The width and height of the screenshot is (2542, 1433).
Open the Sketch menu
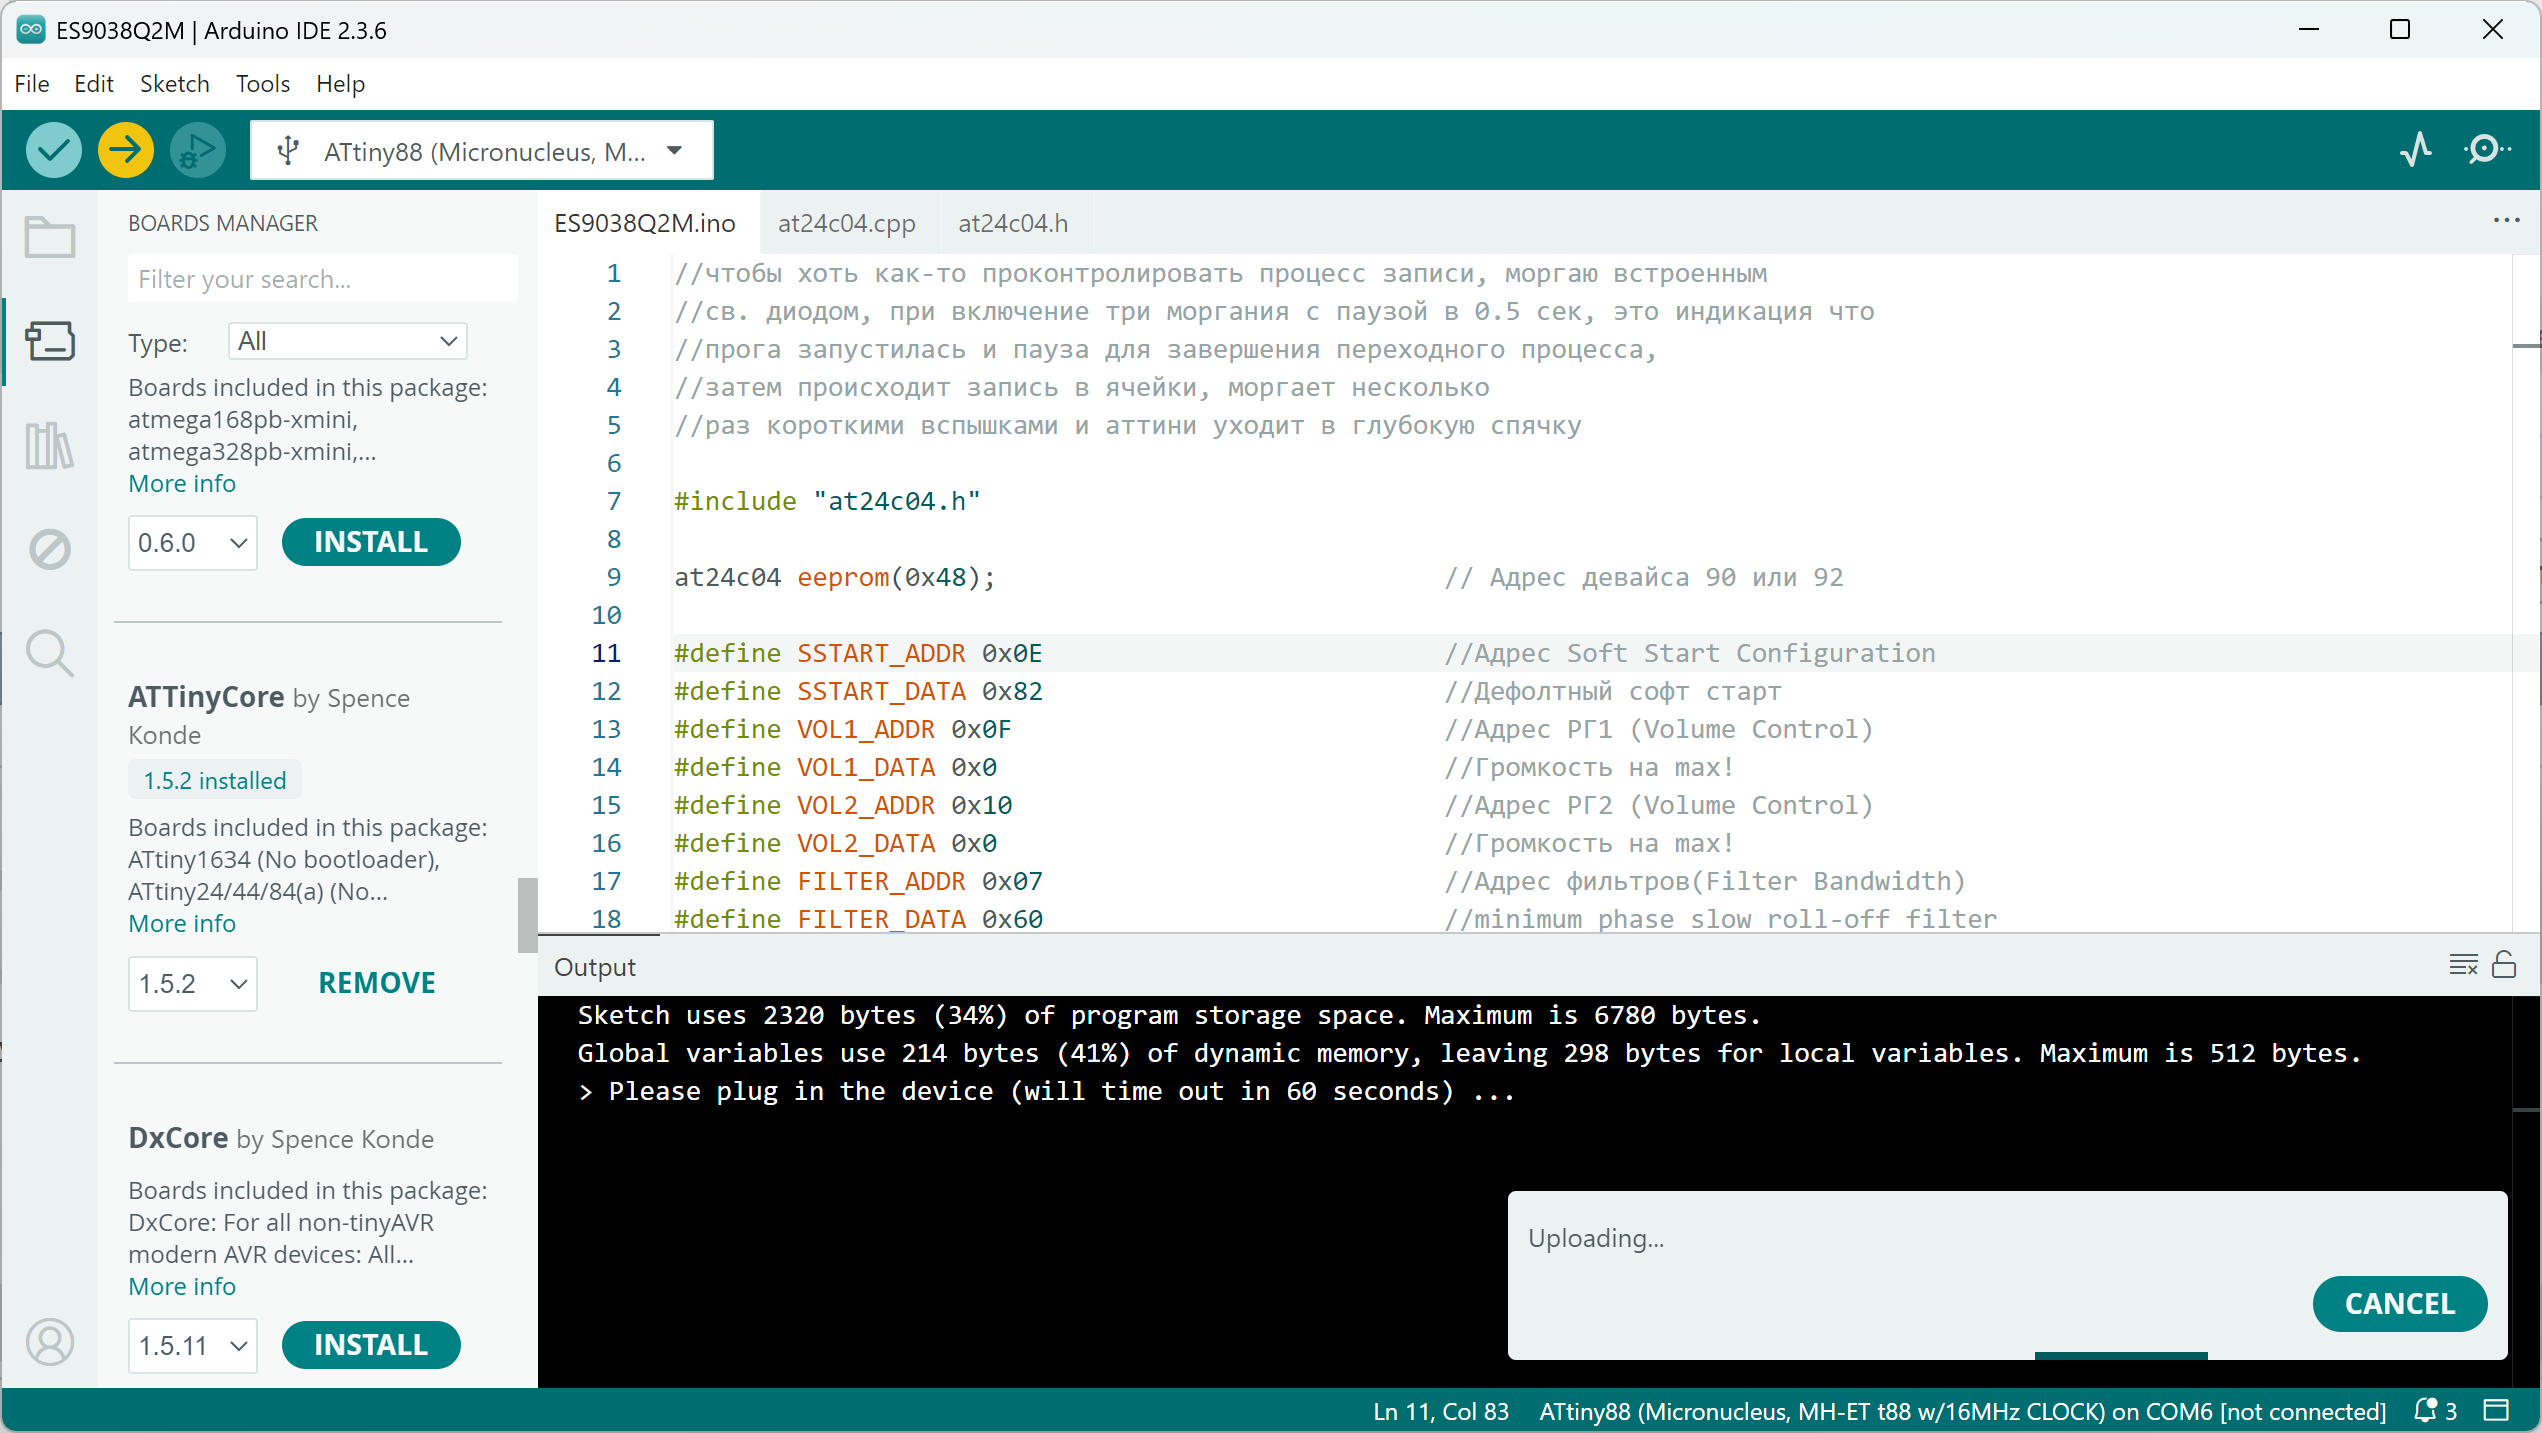175,84
